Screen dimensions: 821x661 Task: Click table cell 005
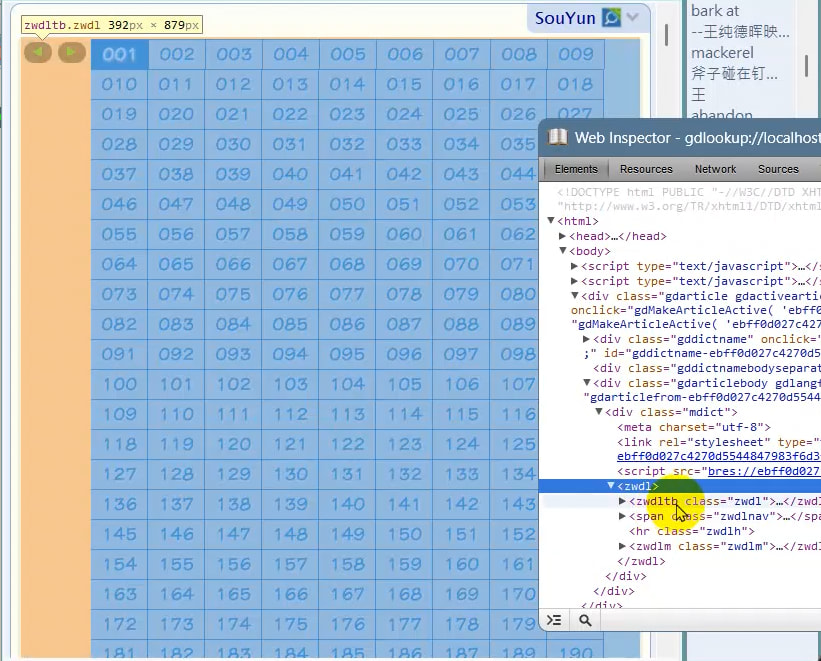tap(347, 54)
